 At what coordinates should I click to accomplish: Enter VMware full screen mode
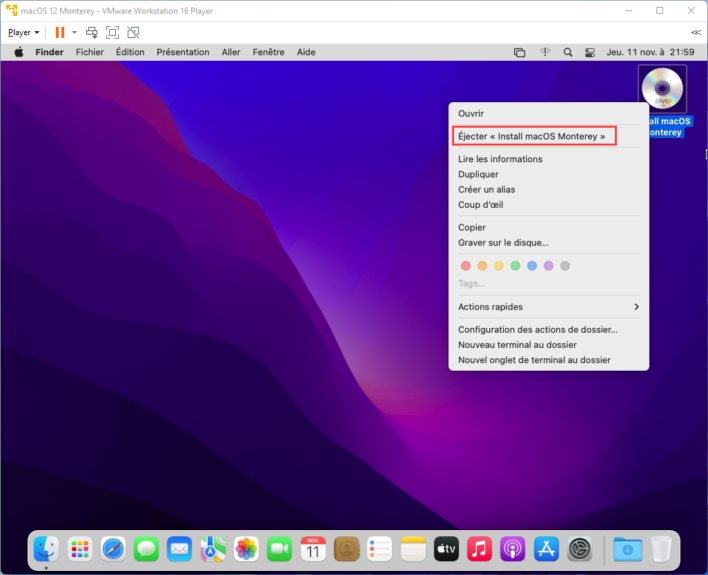112,32
